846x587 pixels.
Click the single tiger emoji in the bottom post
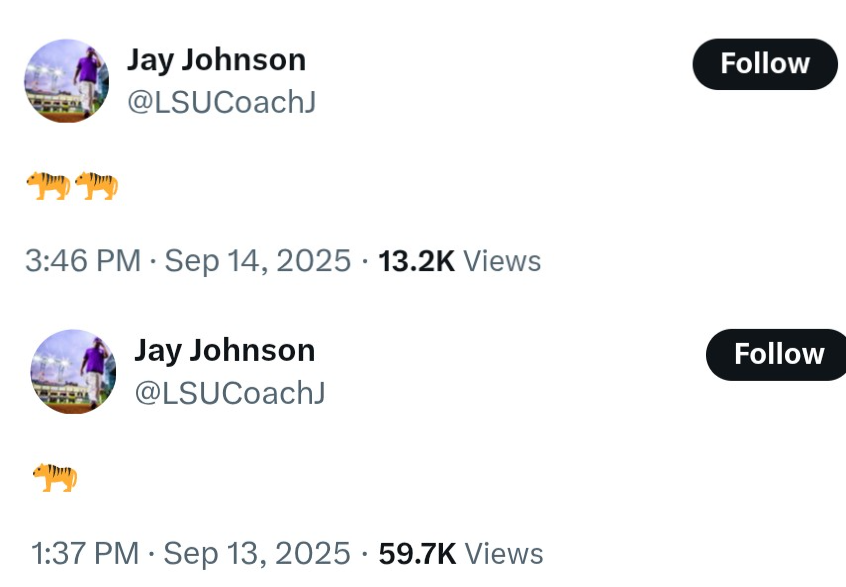pos(54,477)
